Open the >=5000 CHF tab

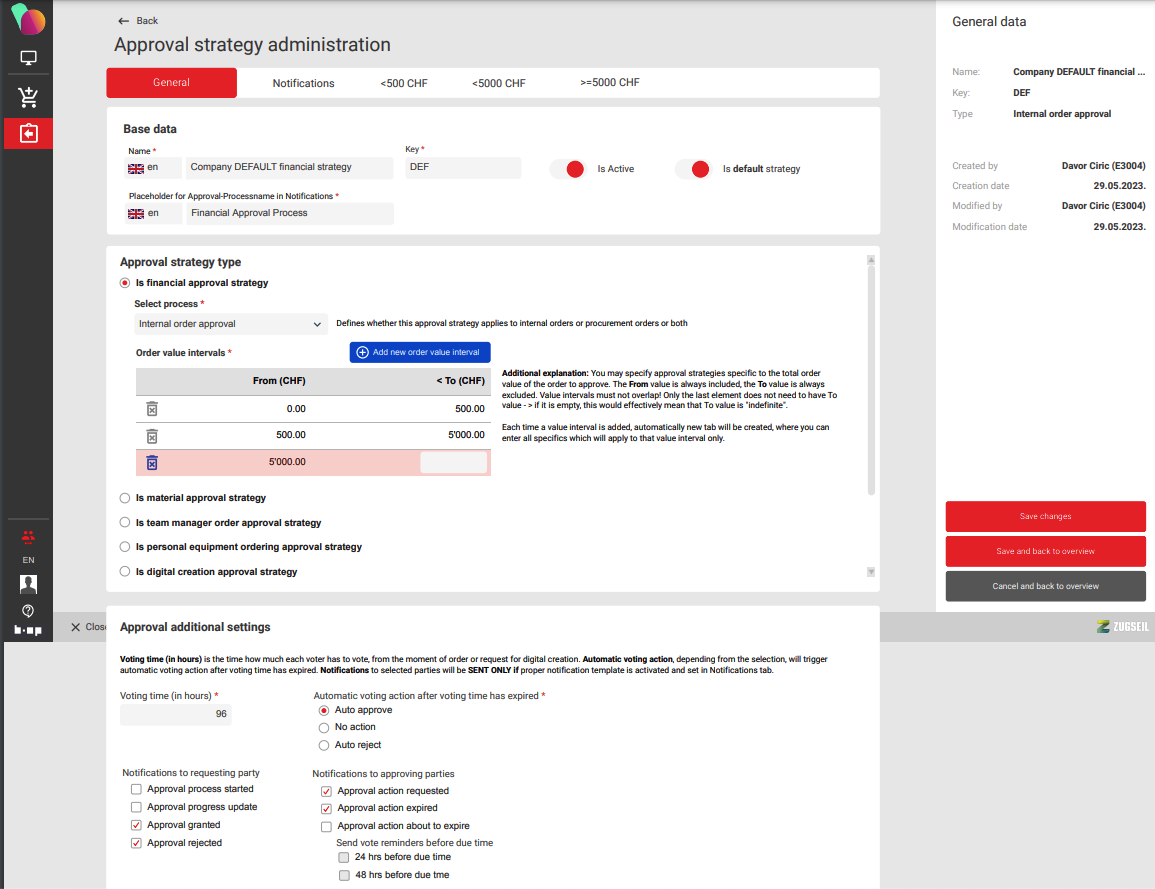click(609, 82)
